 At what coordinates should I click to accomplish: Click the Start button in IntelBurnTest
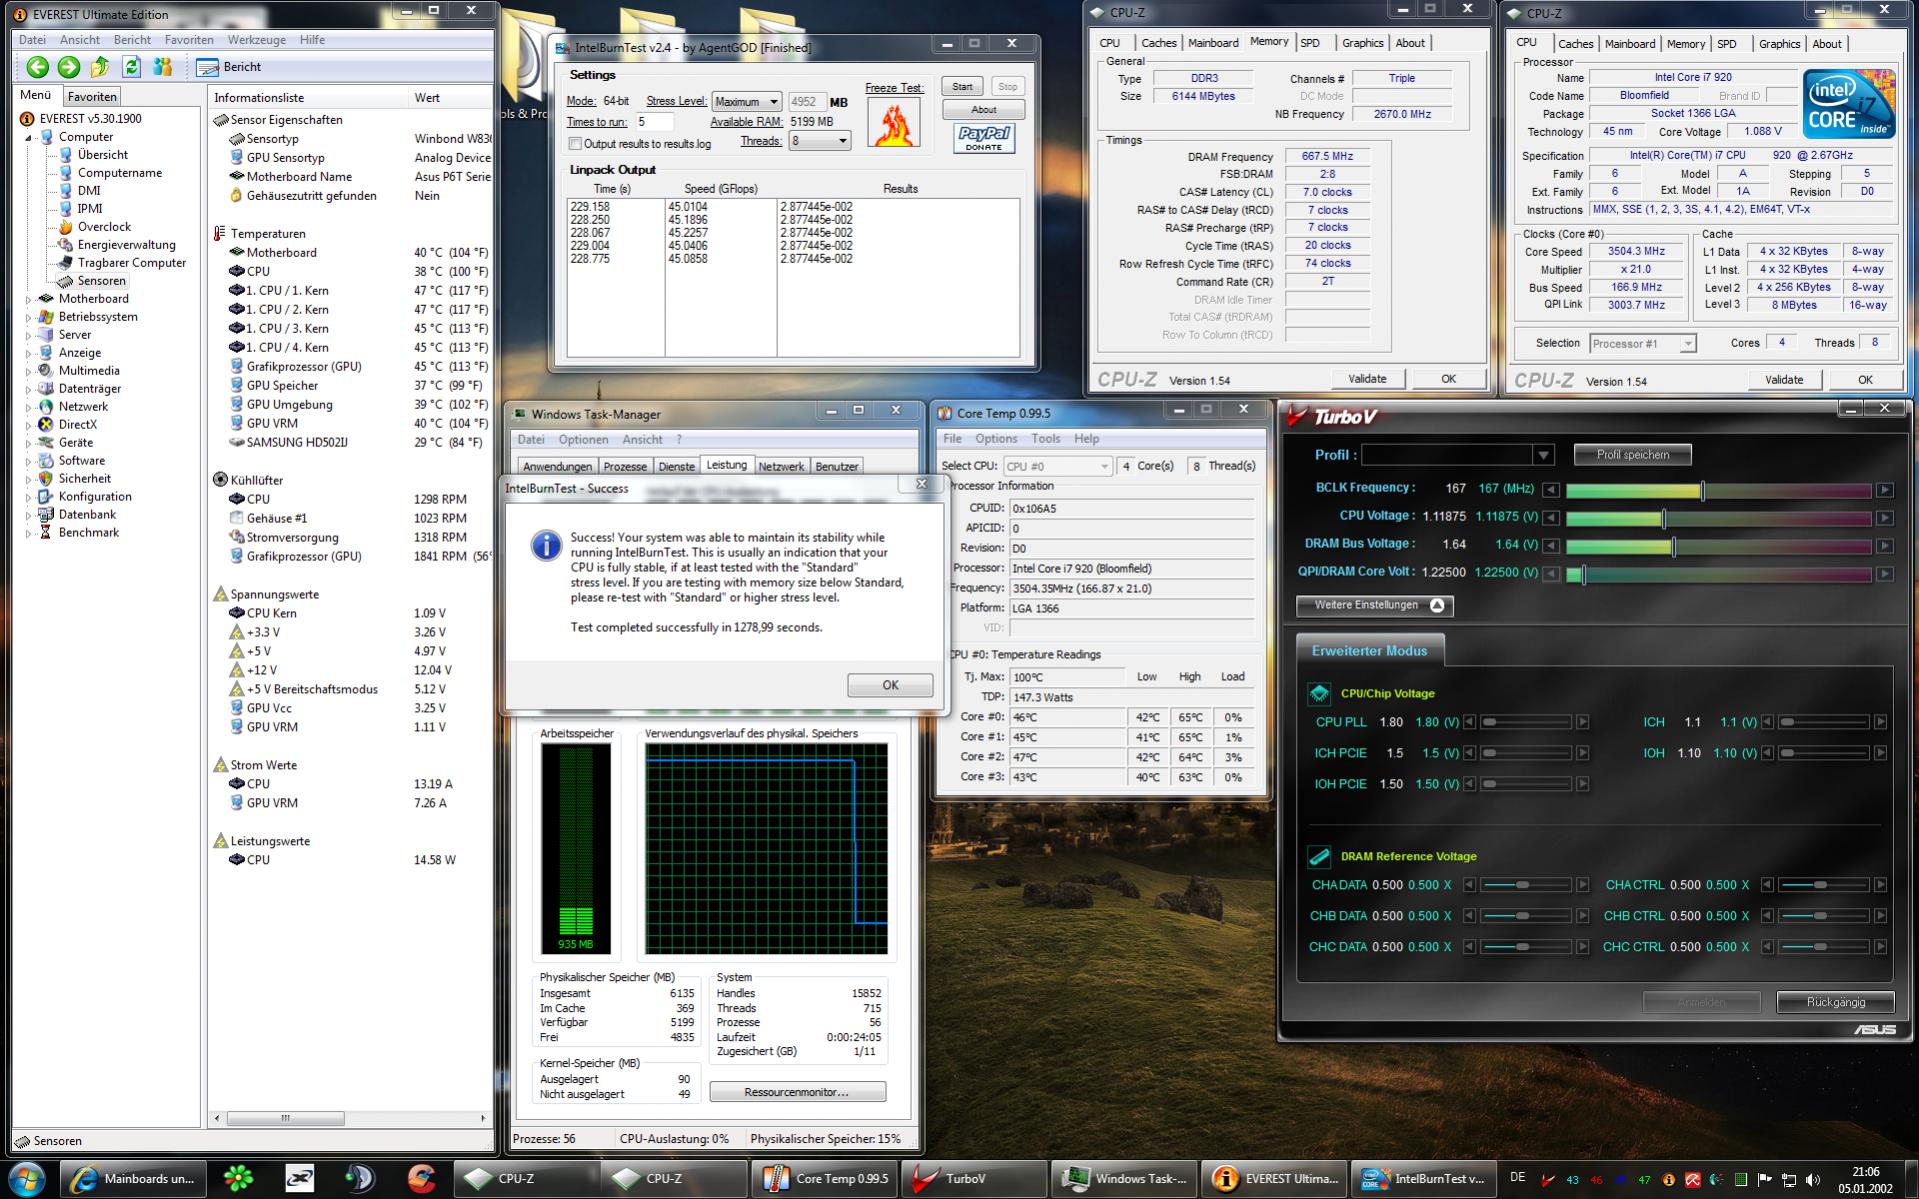tap(962, 87)
